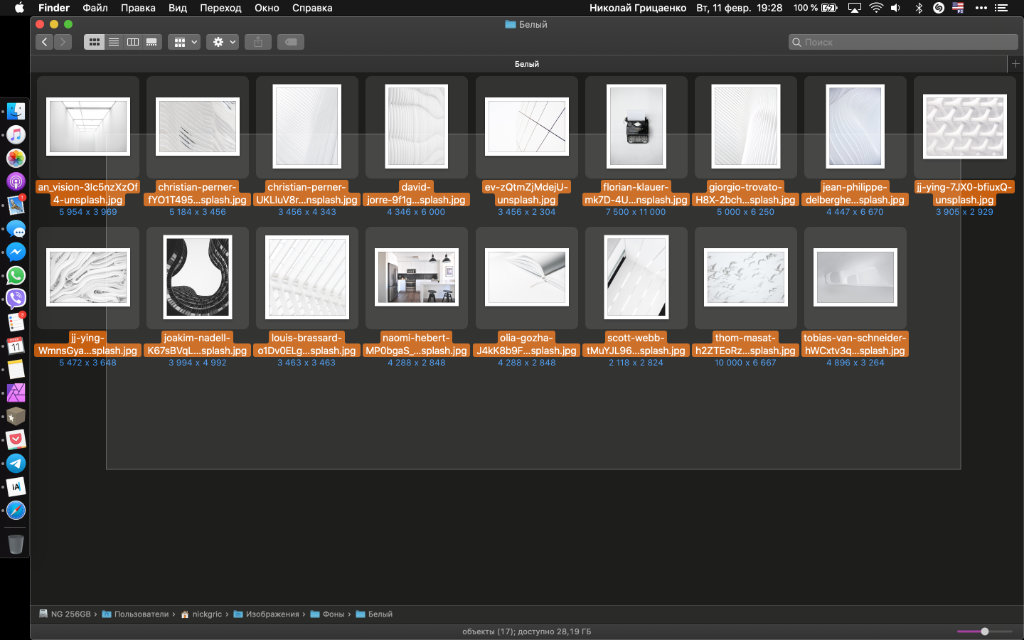Click the Edit Tags toolbar button
Image resolution: width=1024 pixels, height=640 pixels.
tap(290, 42)
